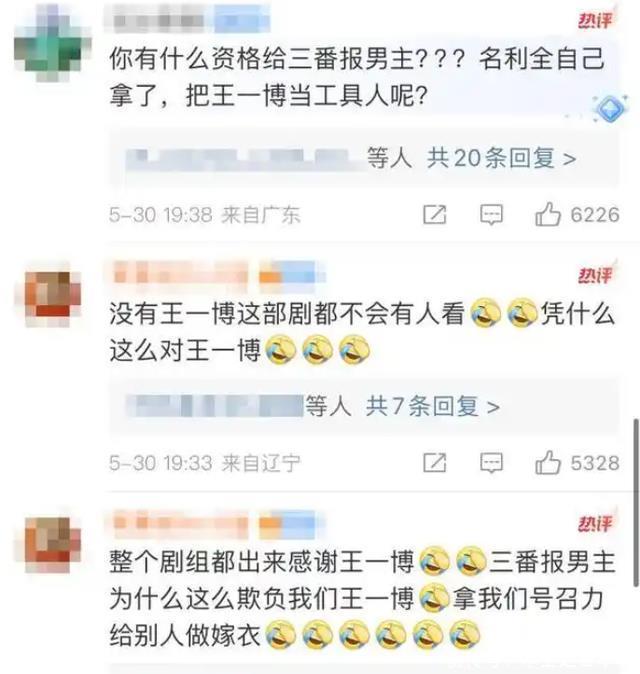This screenshot has height=674, width=640.
Task: Tap the 热评 tag on third comment
Action: 595,523
